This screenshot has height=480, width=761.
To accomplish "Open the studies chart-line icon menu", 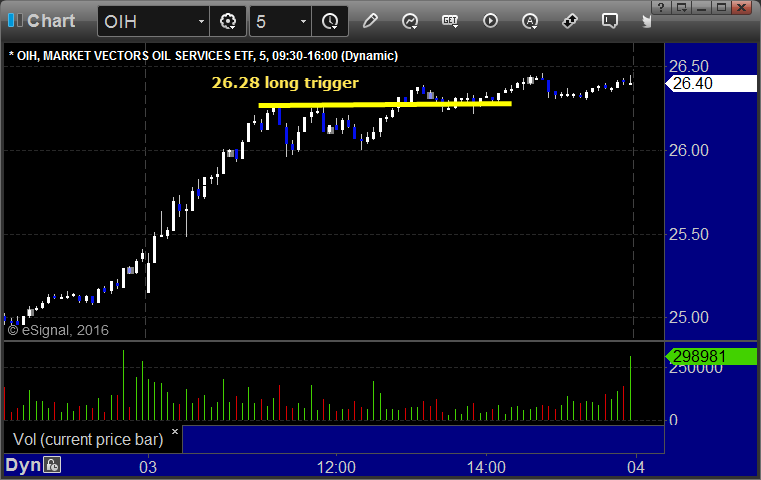I will [410, 21].
